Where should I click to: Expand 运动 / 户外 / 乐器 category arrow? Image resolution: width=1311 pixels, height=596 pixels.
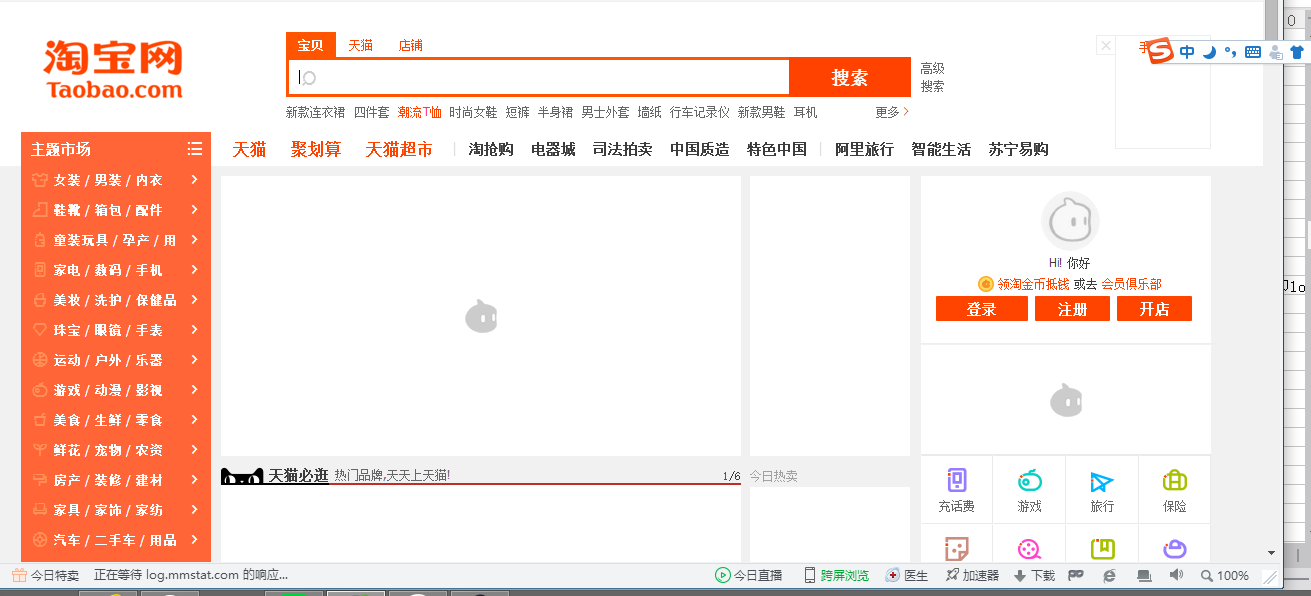[195, 360]
